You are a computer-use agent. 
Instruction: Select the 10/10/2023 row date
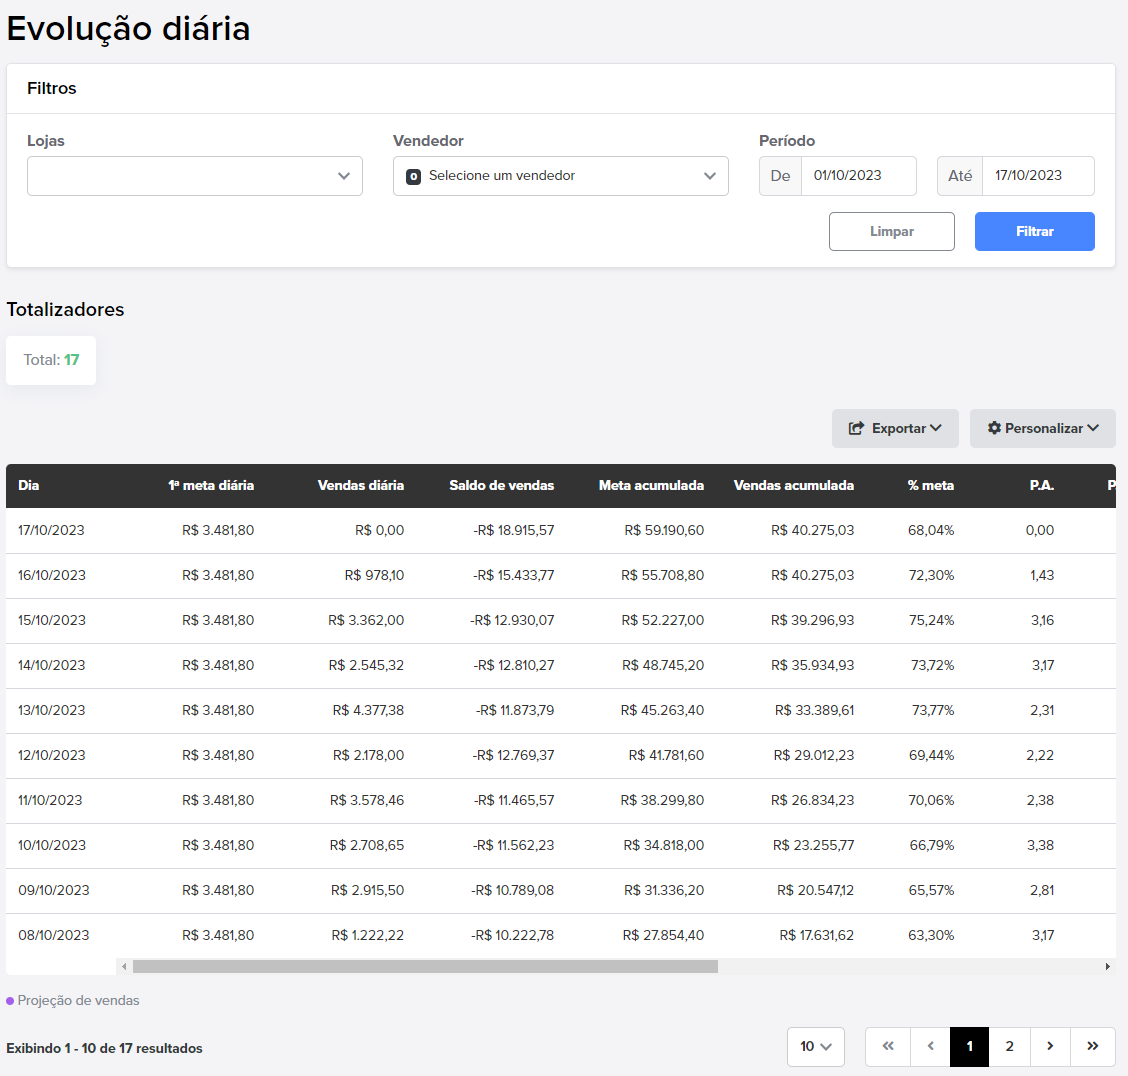click(52, 845)
